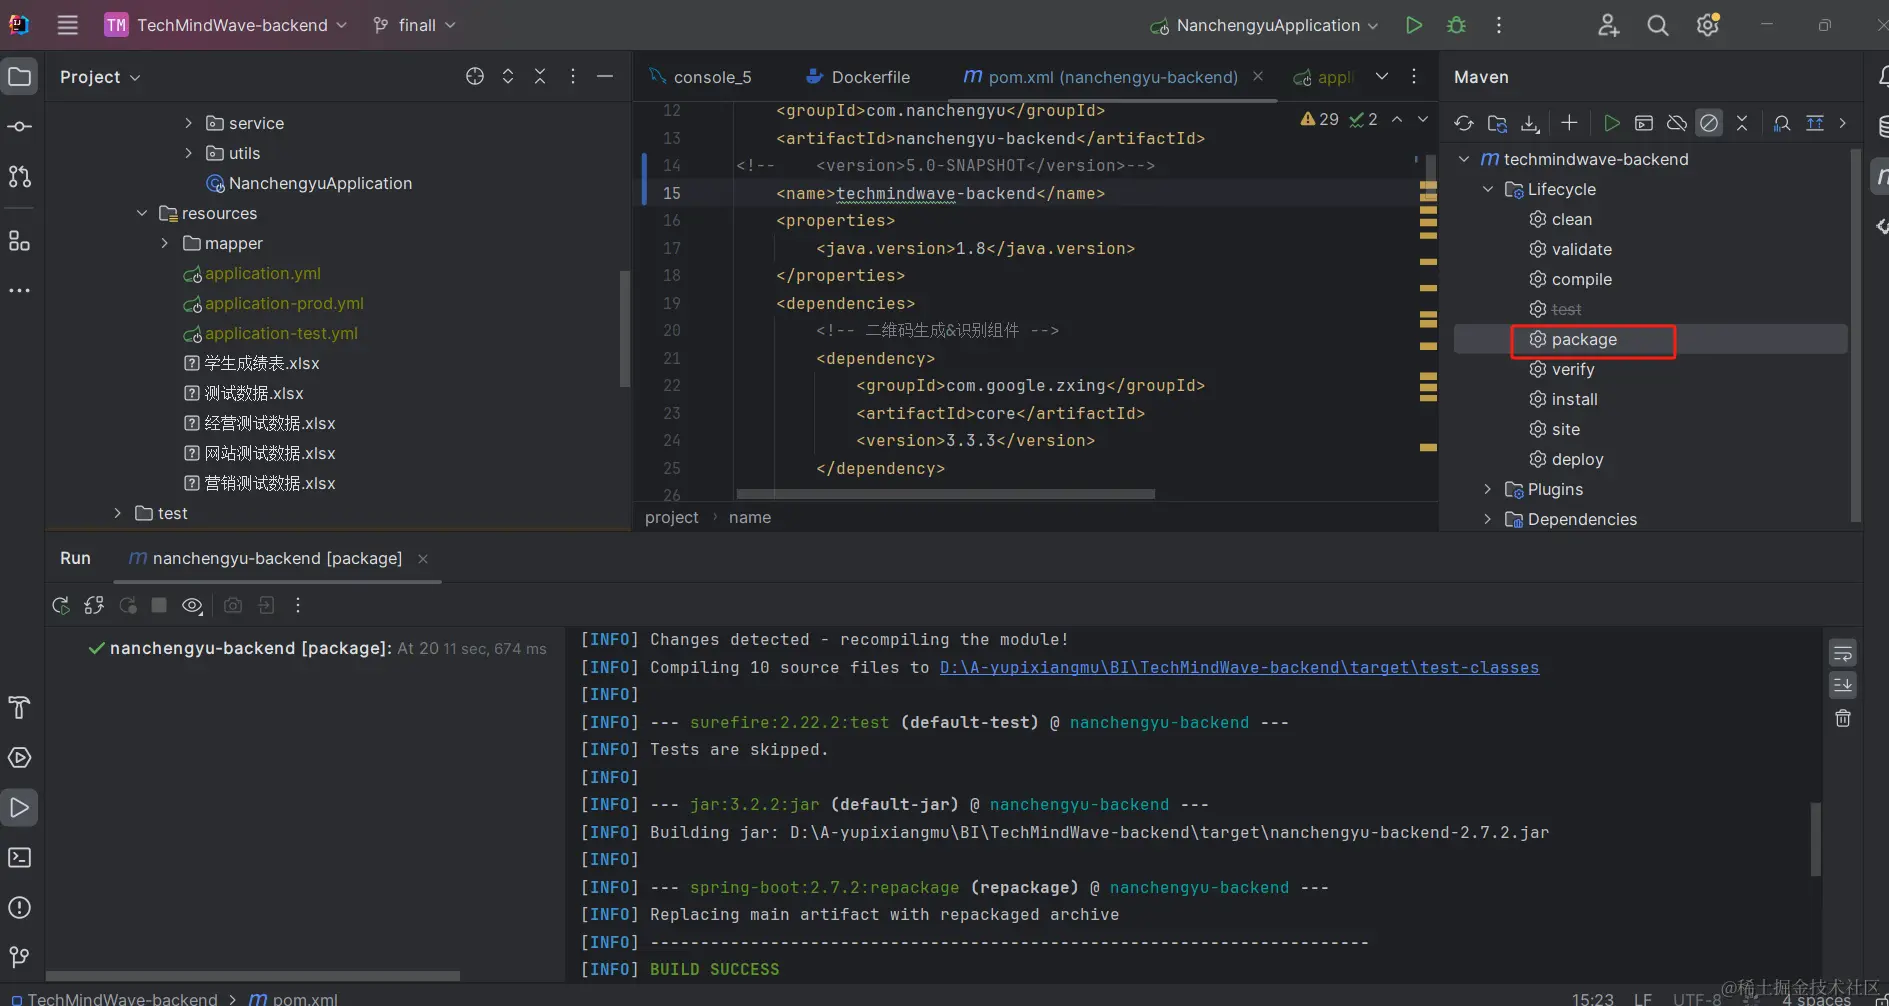Open the Services tool window icon

coord(19,757)
